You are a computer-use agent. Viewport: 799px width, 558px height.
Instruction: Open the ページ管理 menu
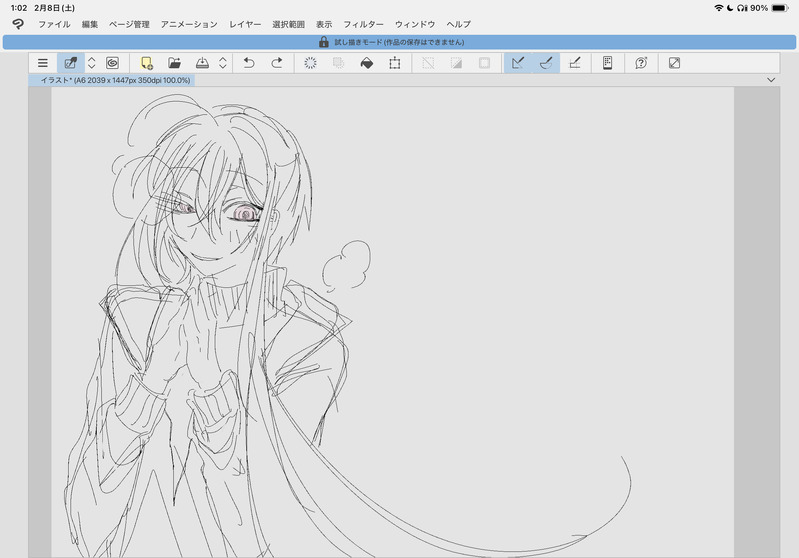(x=129, y=24)
